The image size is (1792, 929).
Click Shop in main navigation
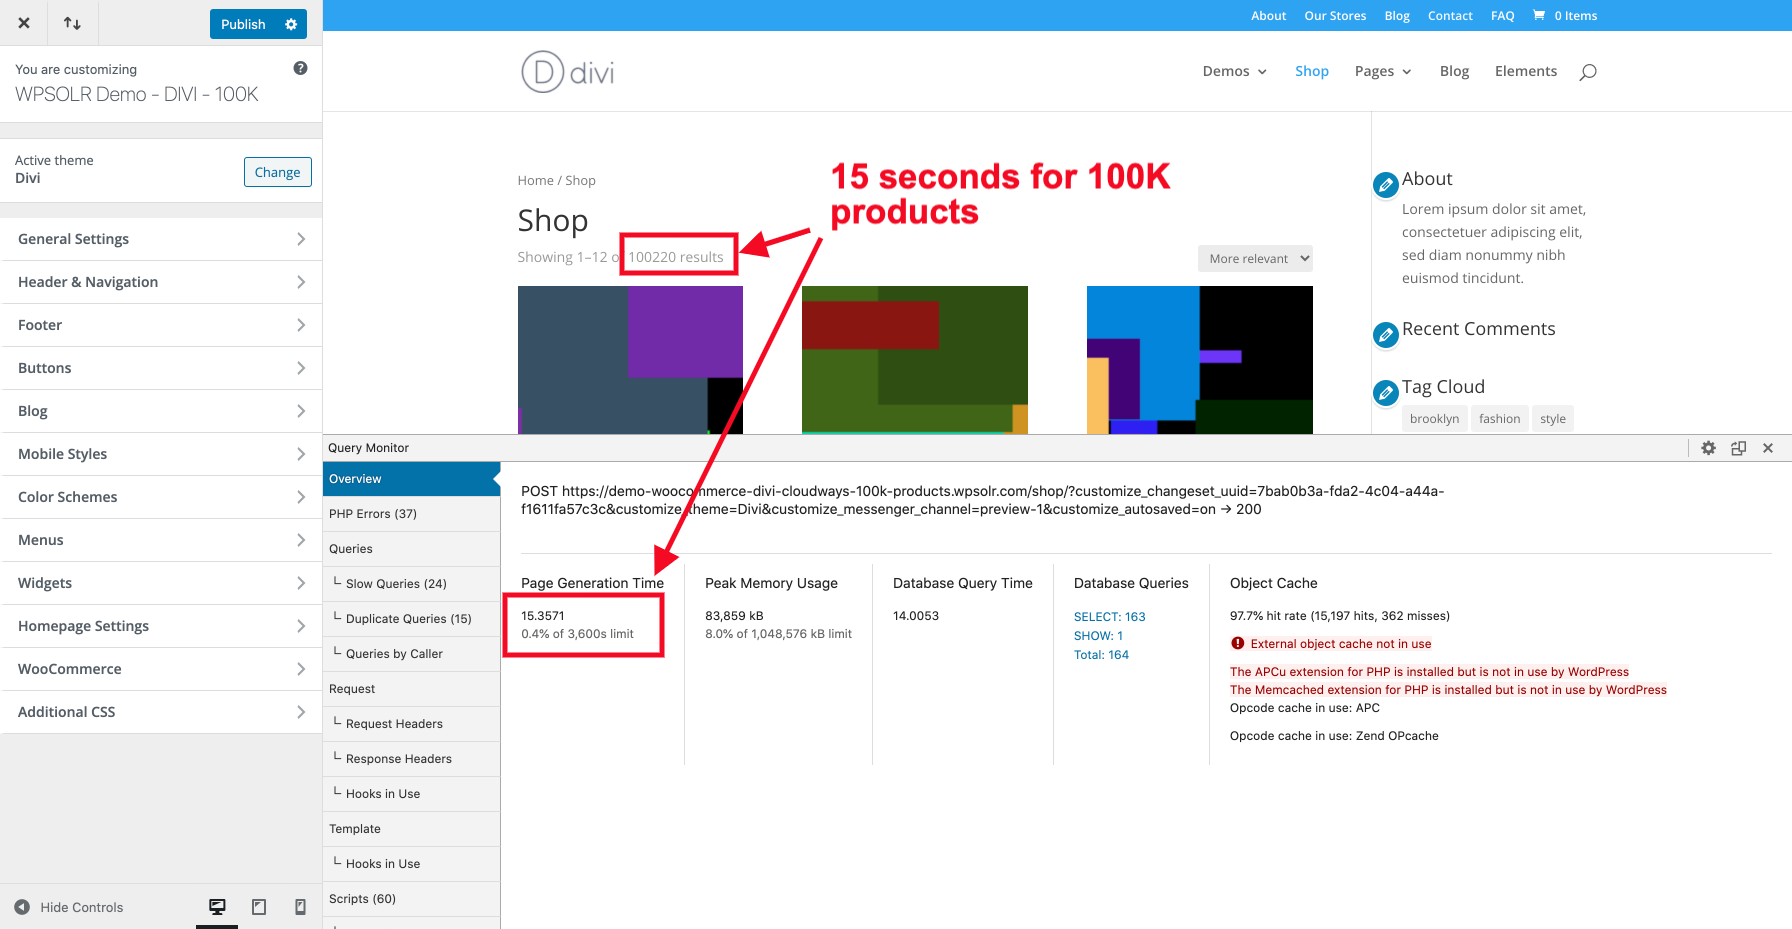tap(1311, 71)
